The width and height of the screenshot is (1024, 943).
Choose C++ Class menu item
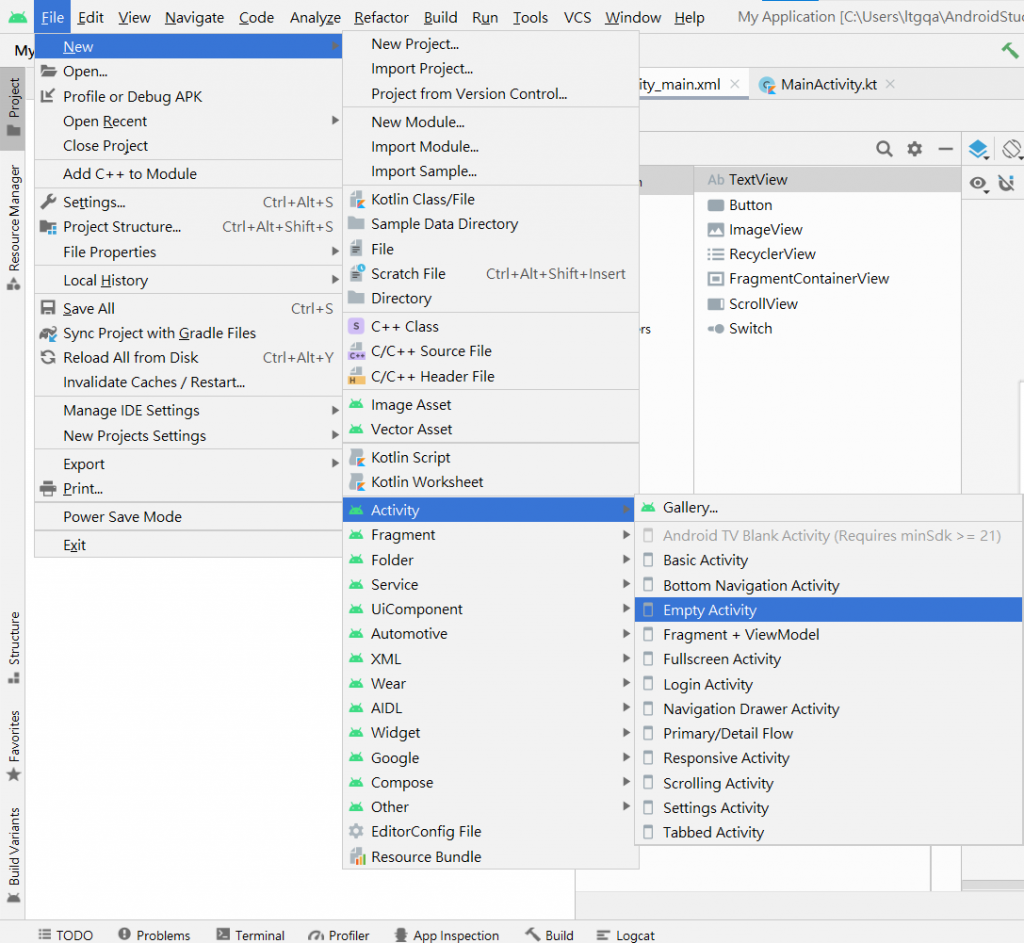490,327
